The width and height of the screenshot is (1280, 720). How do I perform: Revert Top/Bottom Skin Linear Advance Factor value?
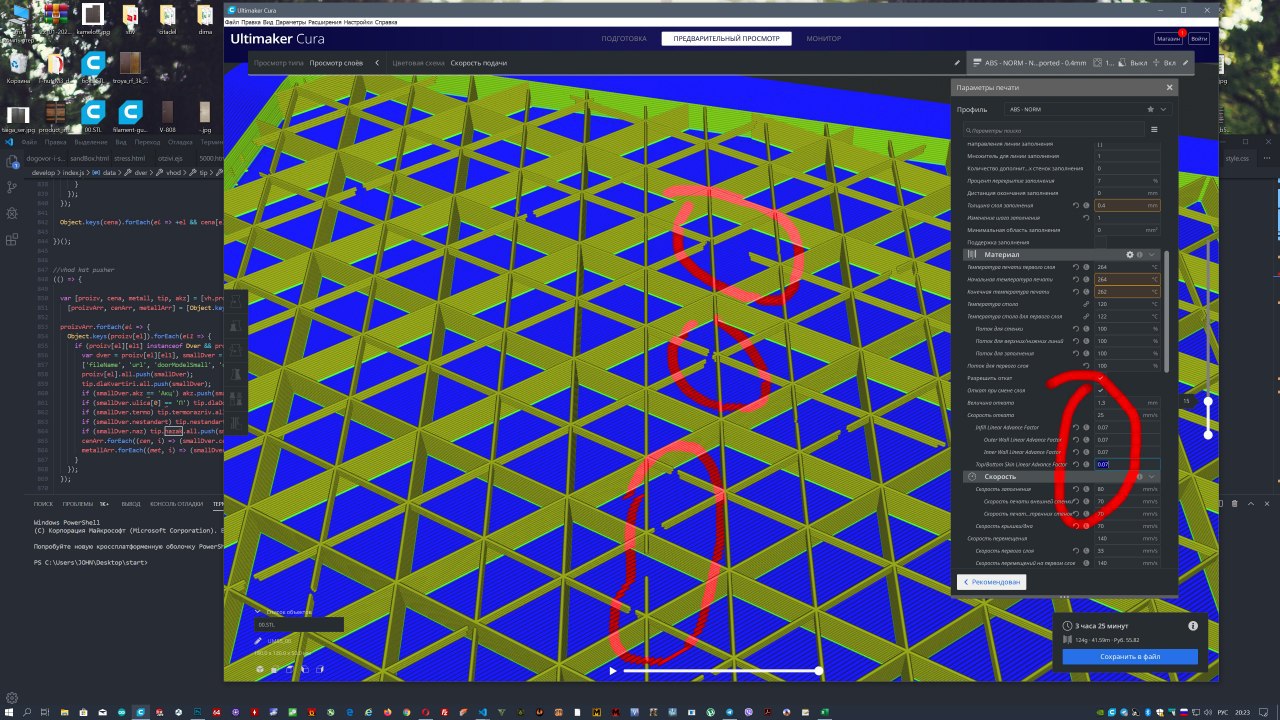[x=1076, y=464]
